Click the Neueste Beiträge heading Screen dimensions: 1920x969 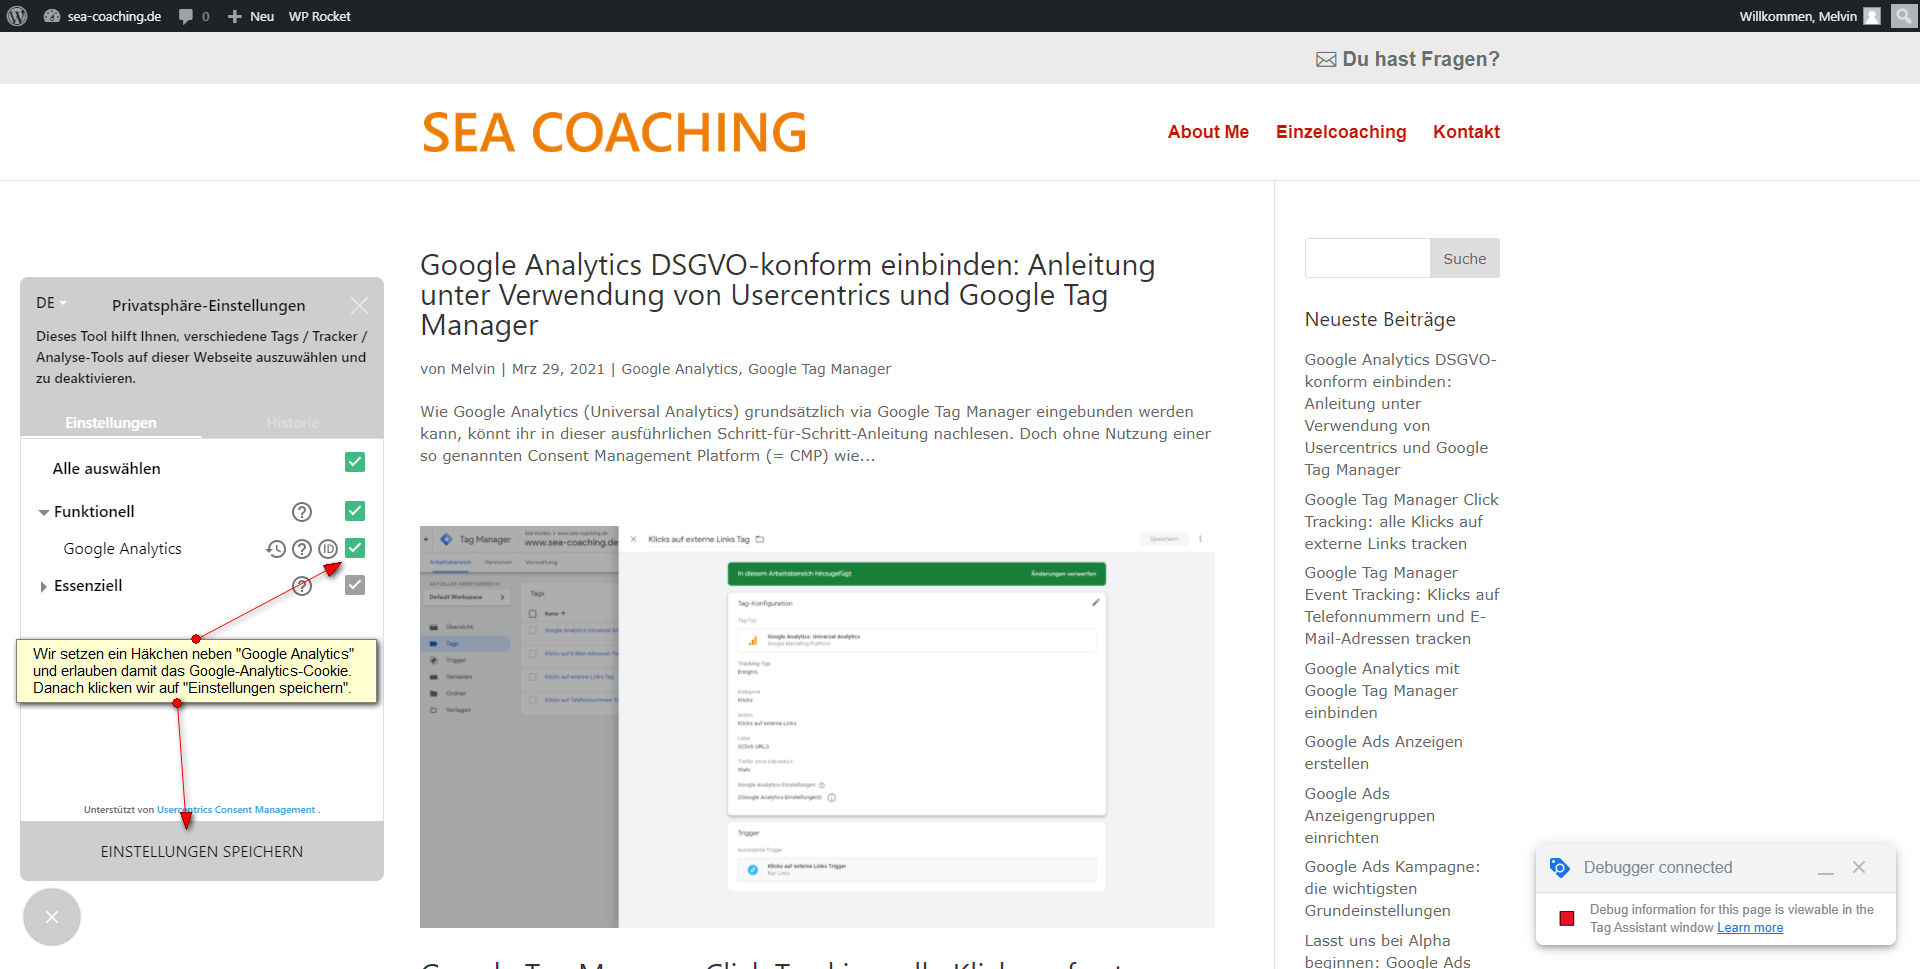tap(1380, 319)
